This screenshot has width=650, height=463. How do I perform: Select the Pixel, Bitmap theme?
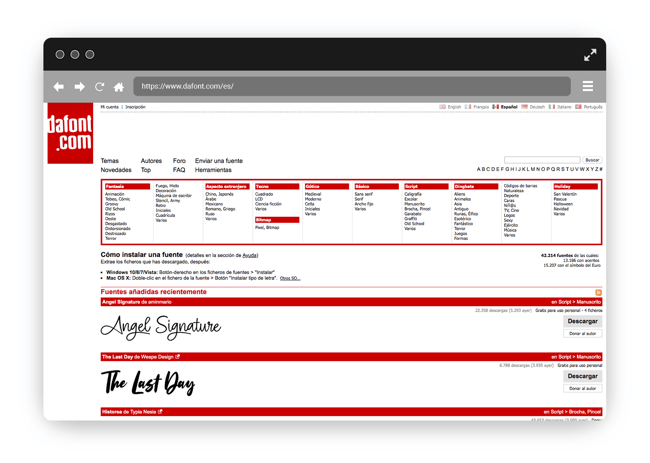pos(267,228)
